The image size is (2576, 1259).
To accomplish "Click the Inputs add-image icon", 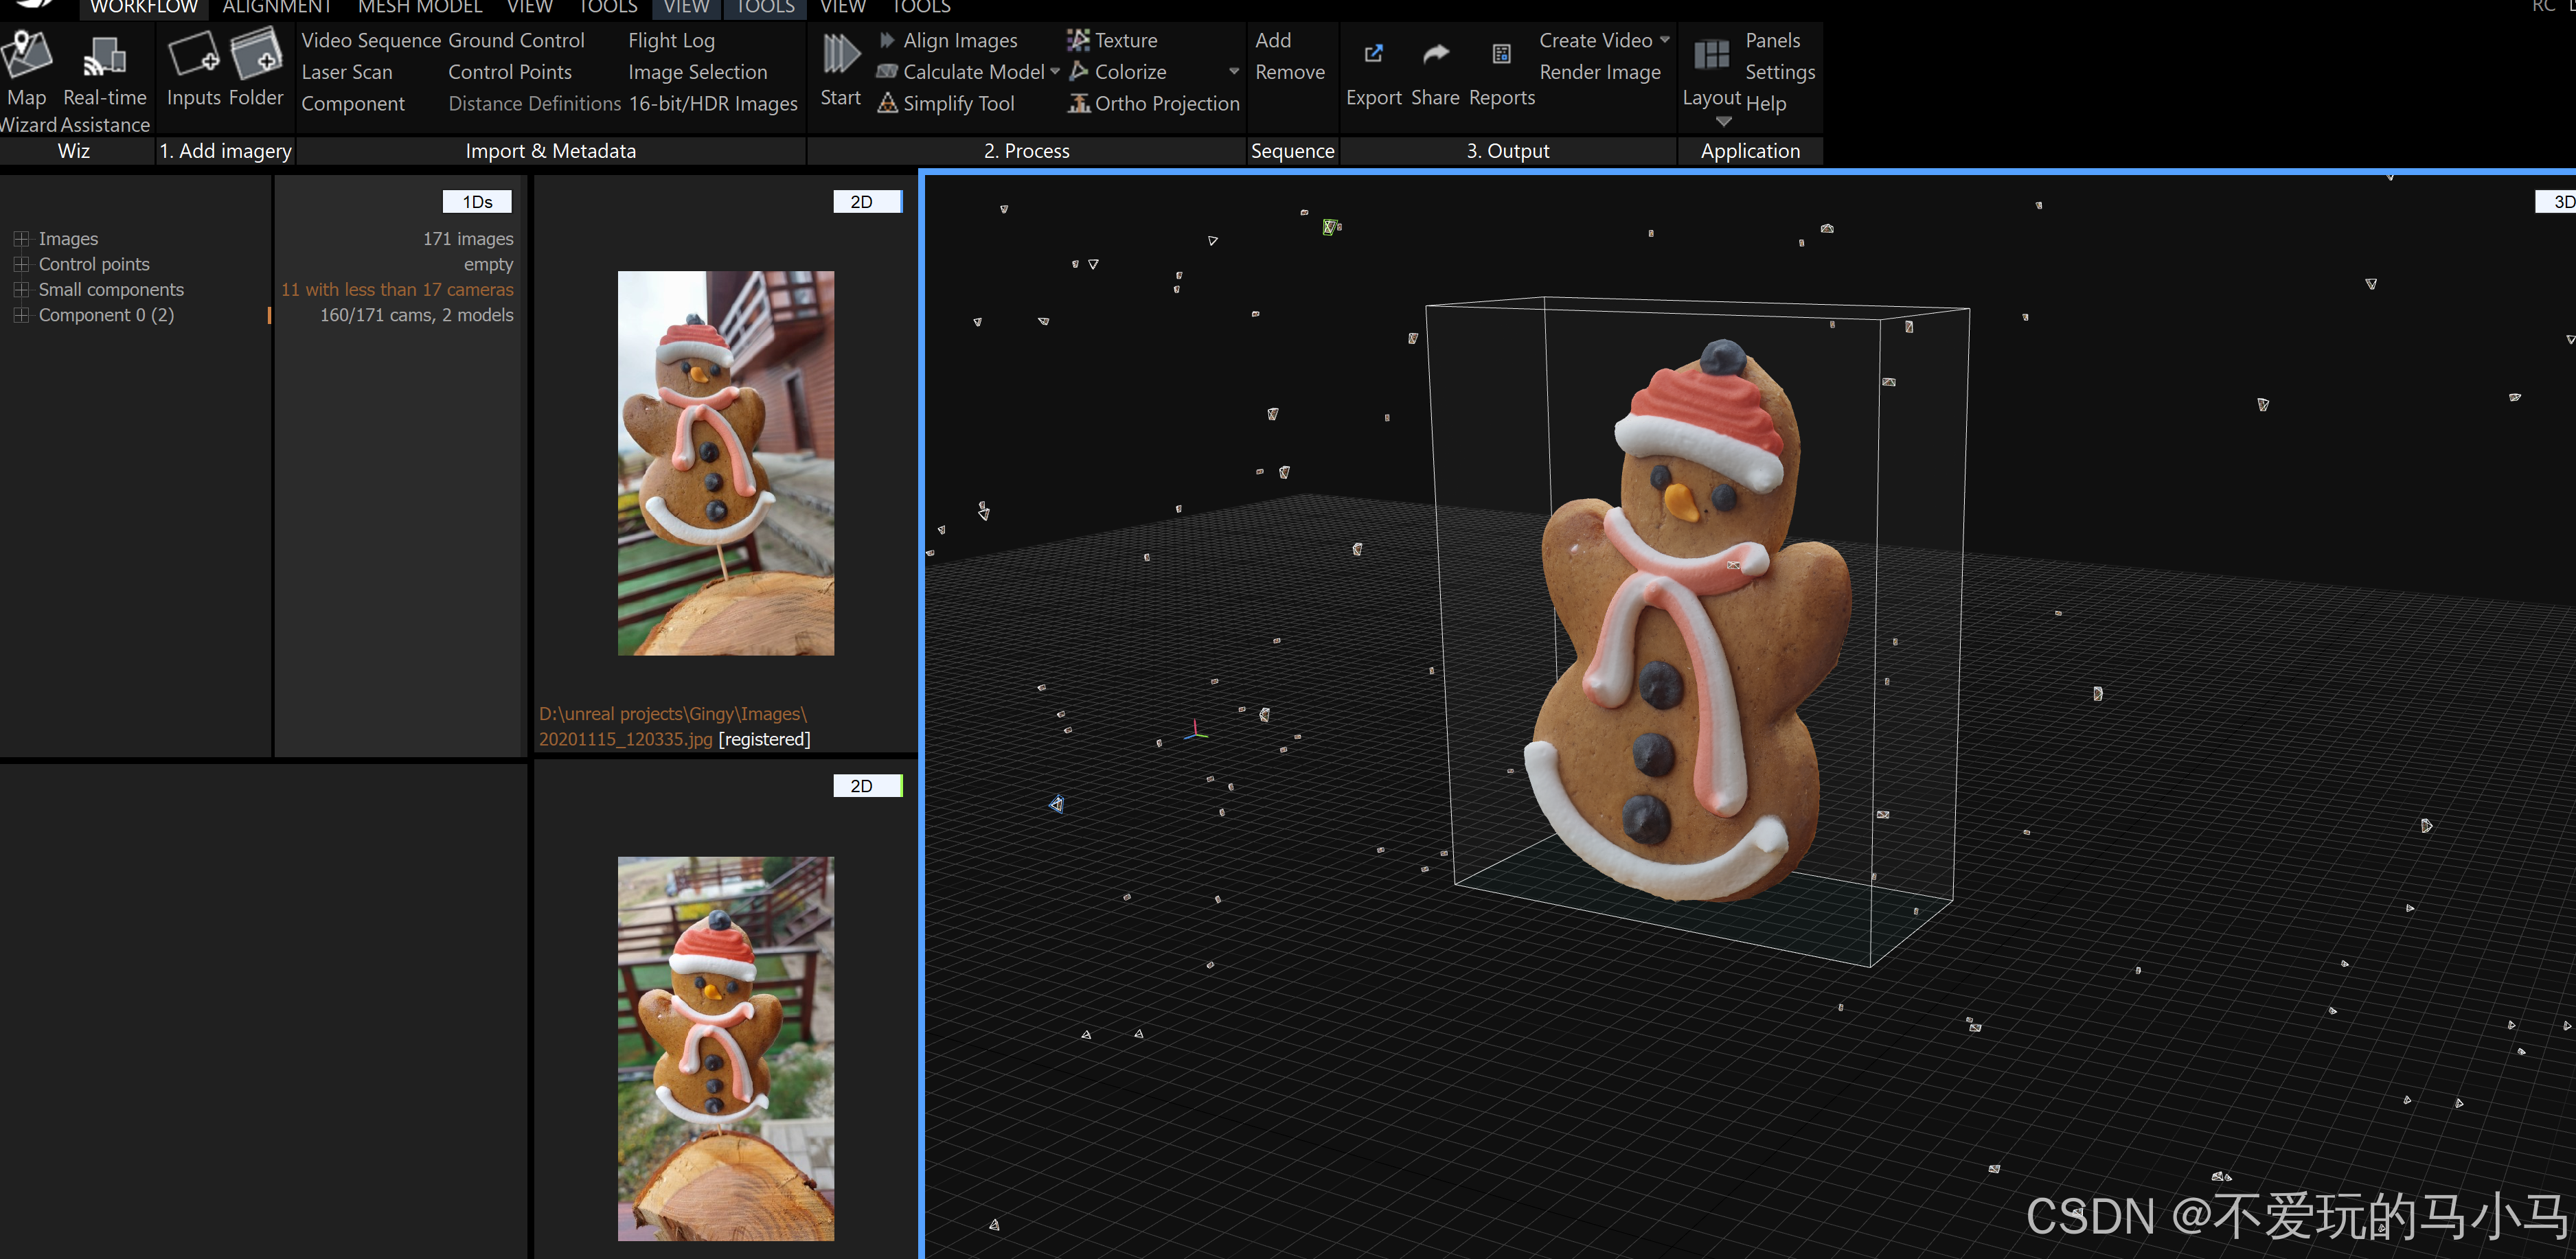I will click(193, 54).
